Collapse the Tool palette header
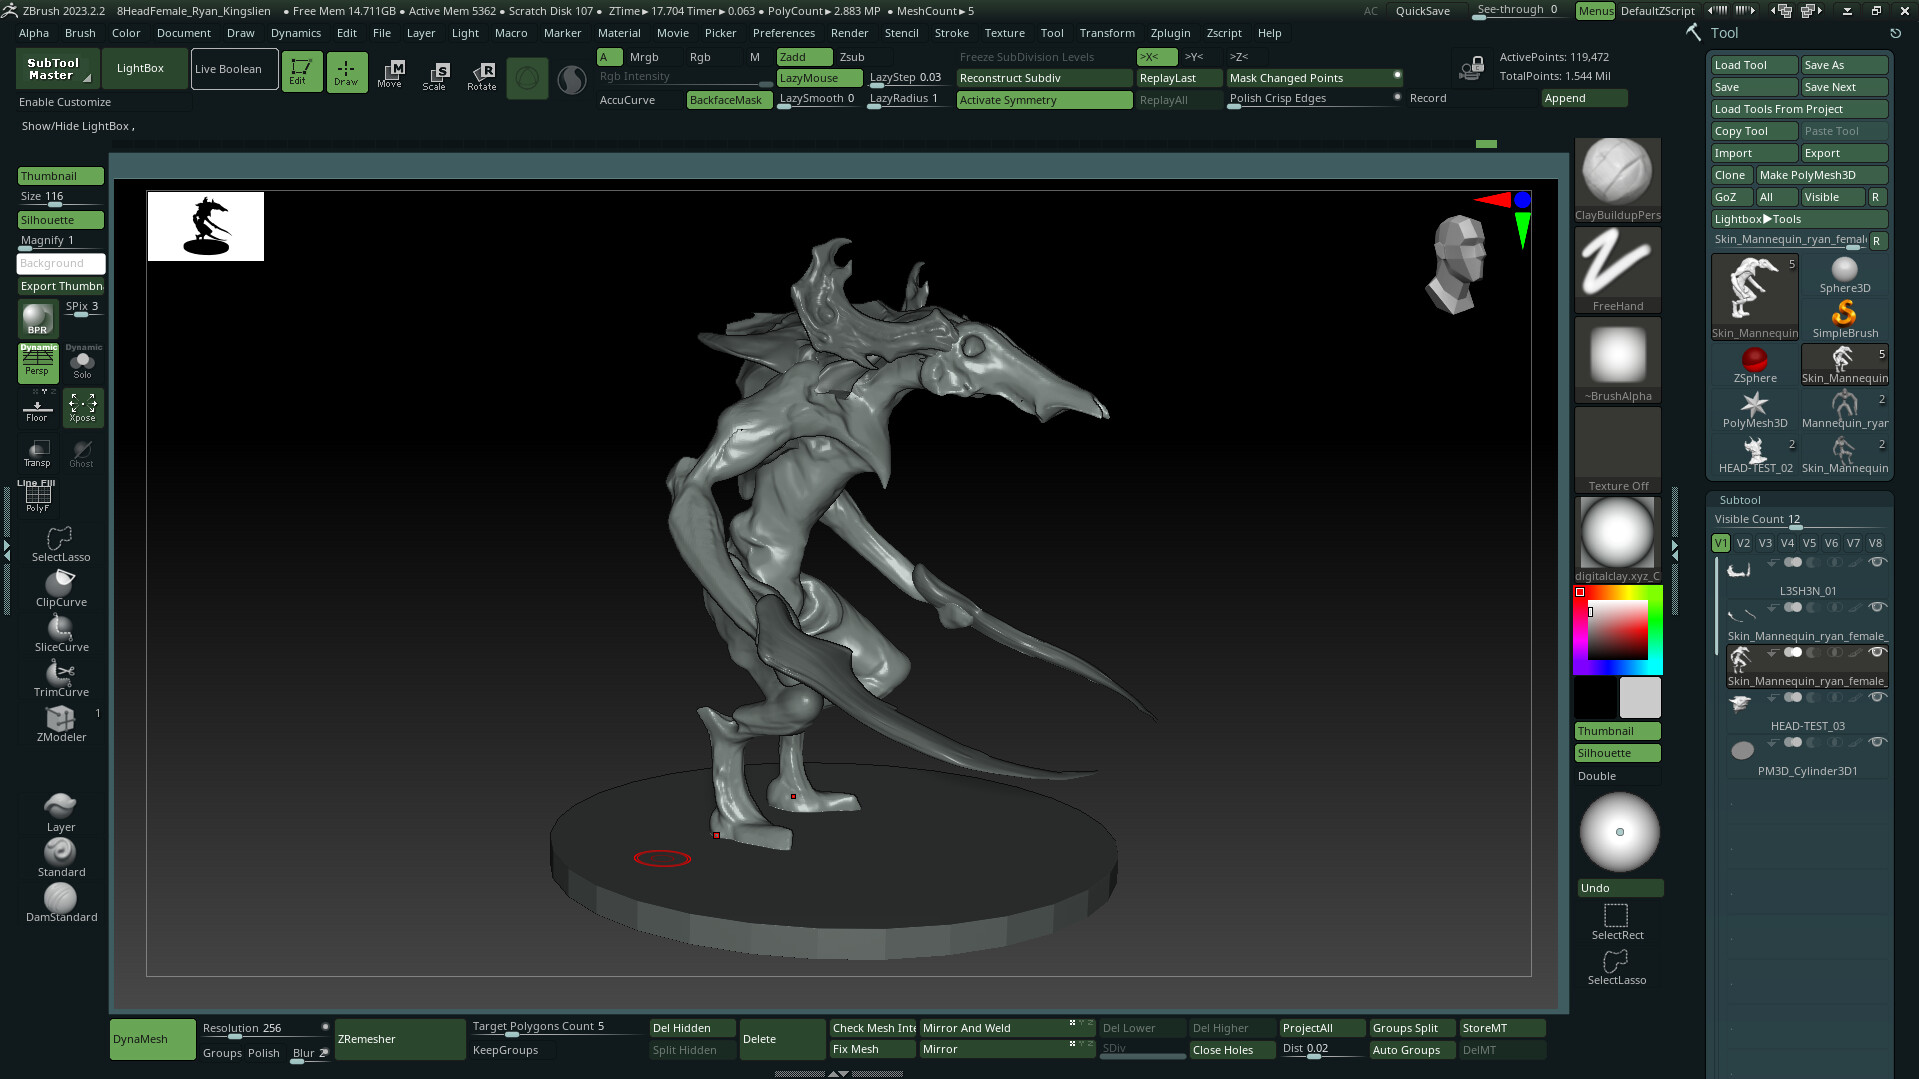The height and width of the screenshot is (1079, 1919). 1724,33
